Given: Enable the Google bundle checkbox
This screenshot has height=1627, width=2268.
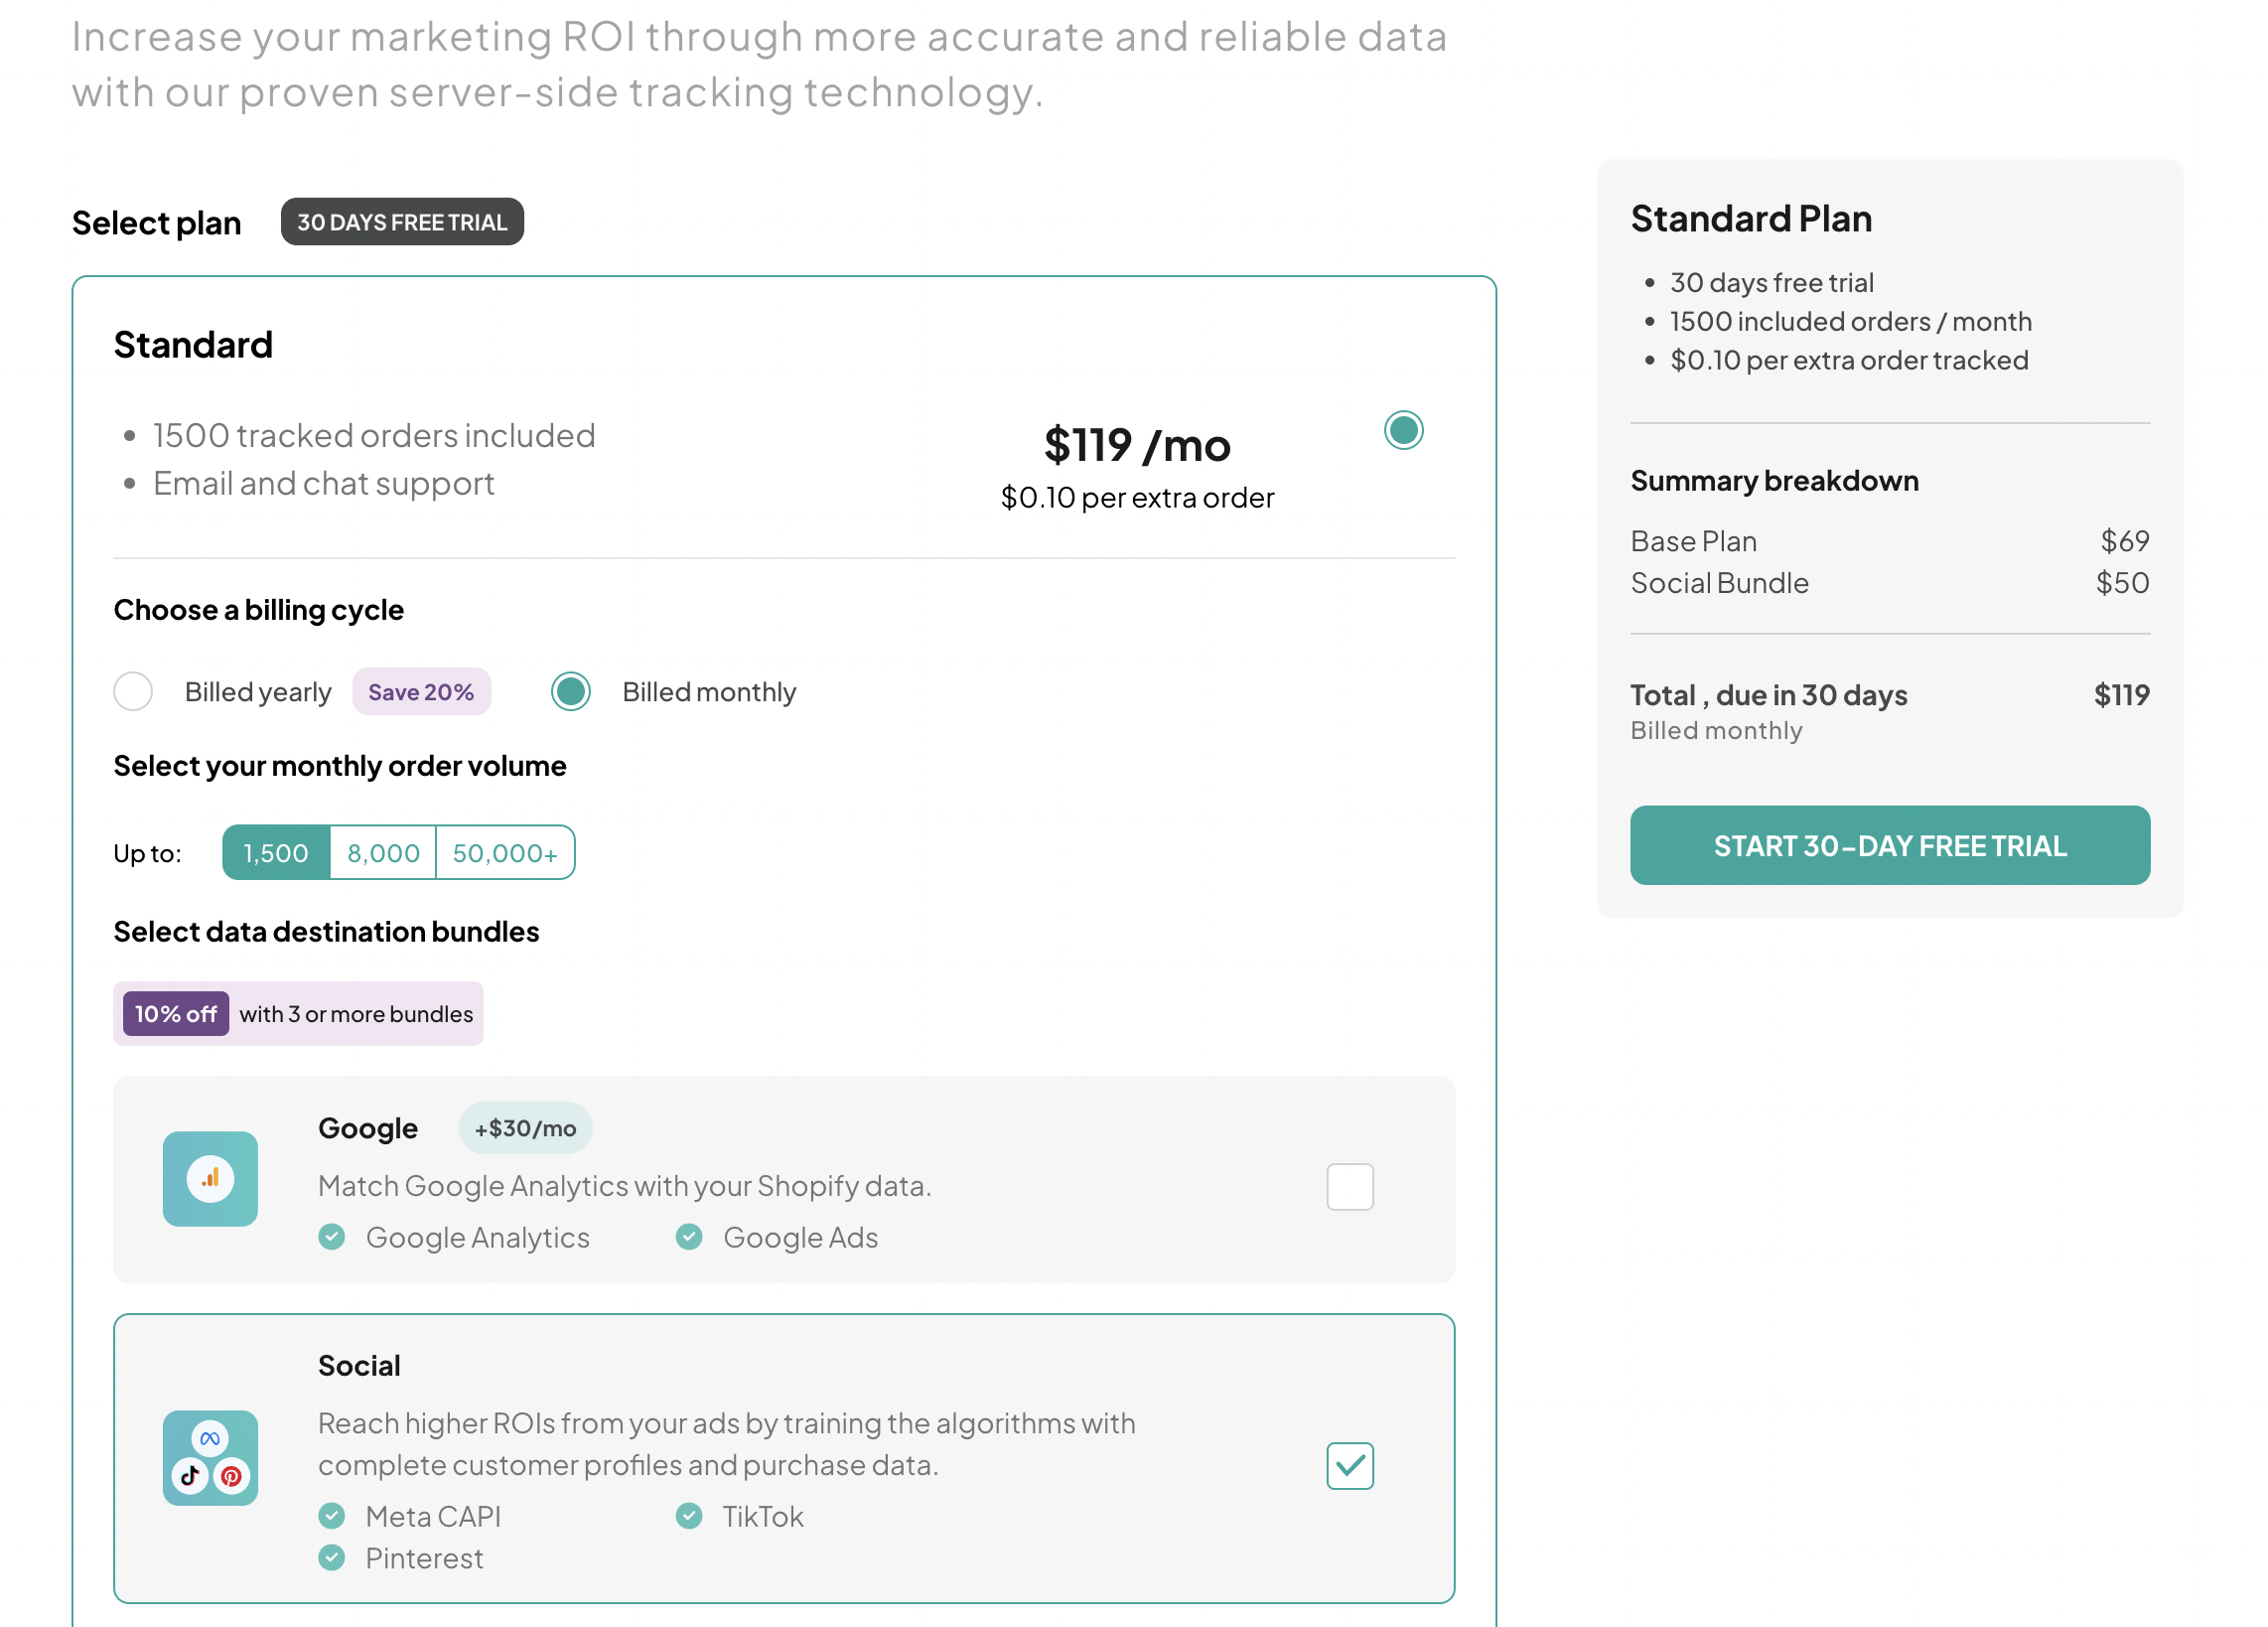Looking at the screenshot, I should [x=1350, y=1186].
